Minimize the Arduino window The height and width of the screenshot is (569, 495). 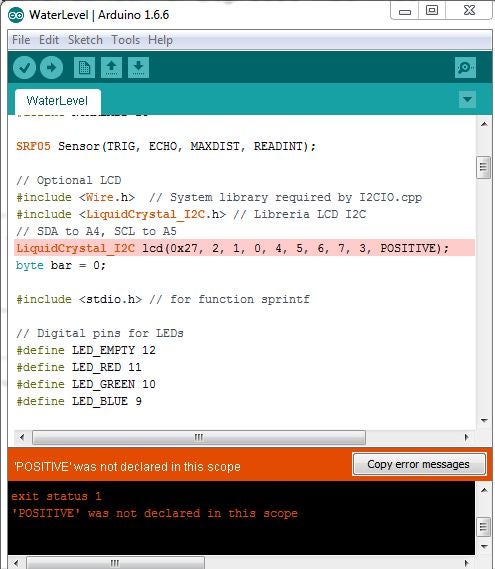(x=405, y=12)
